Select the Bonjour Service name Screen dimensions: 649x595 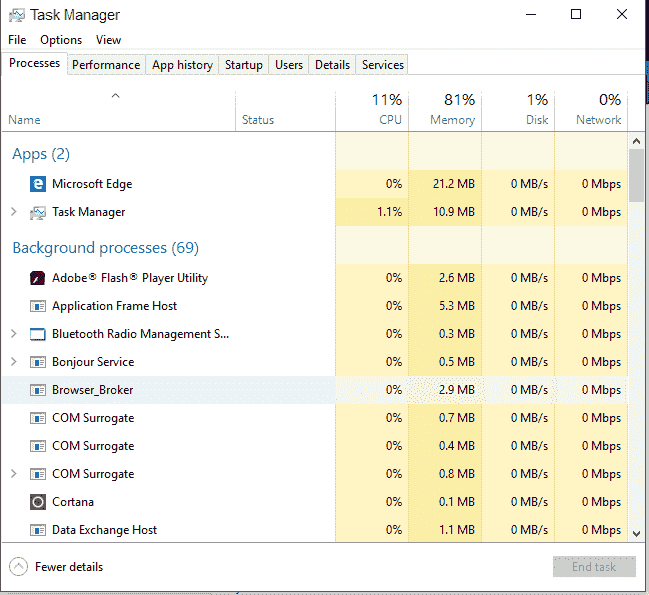93,362
